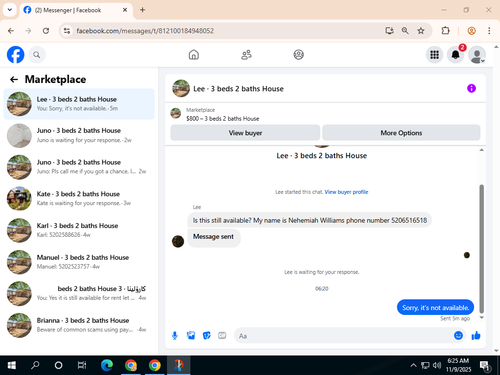Choose a sticker from the sticker icon
The height and width of the screenshot is (375, 500).
click(x=207, y=336)
